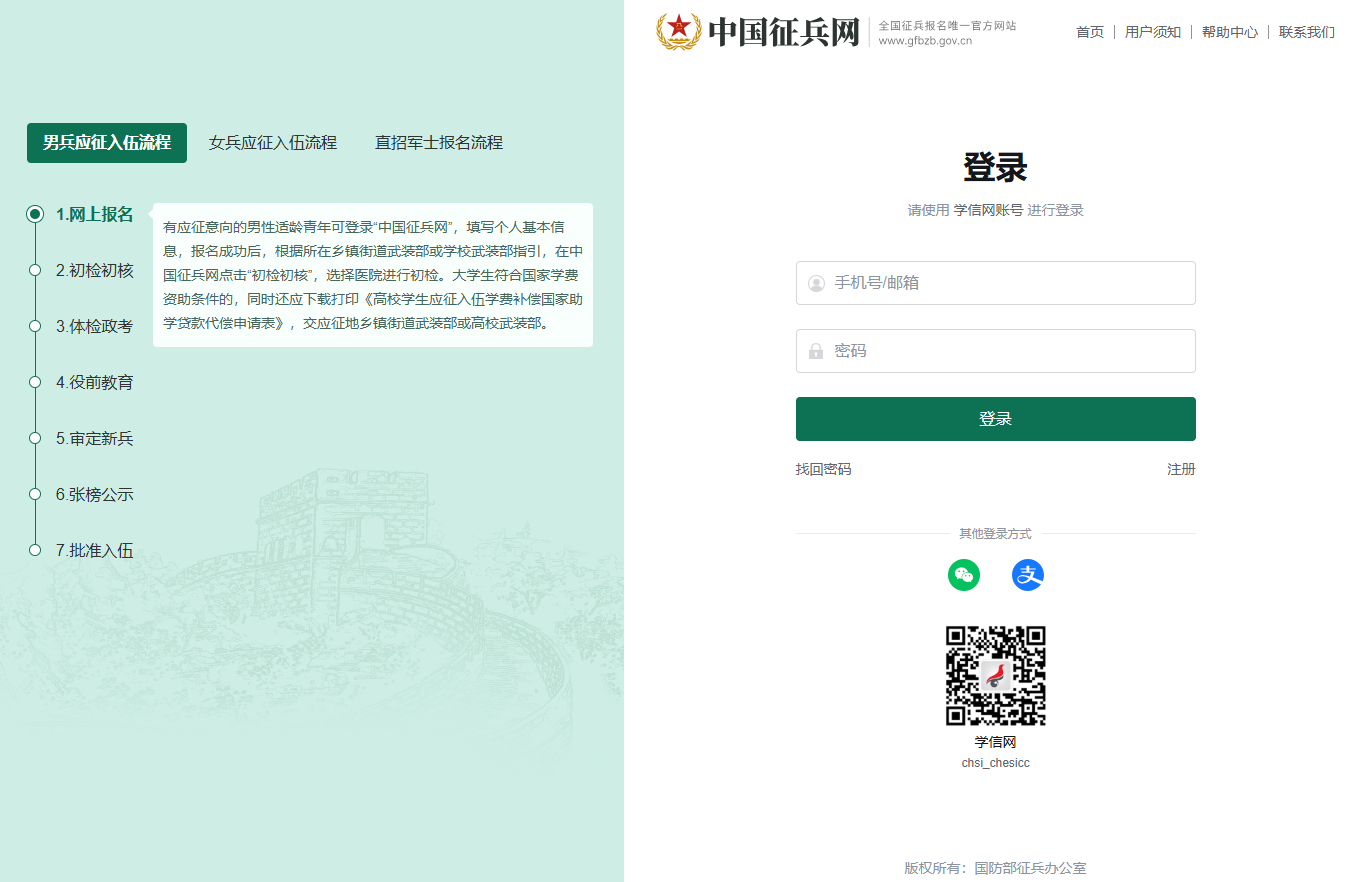Viewport: 1354px width, 882px height.
Task: Select step 7.批准入伍
Action: pyautogui.click(x=94, y=550)
